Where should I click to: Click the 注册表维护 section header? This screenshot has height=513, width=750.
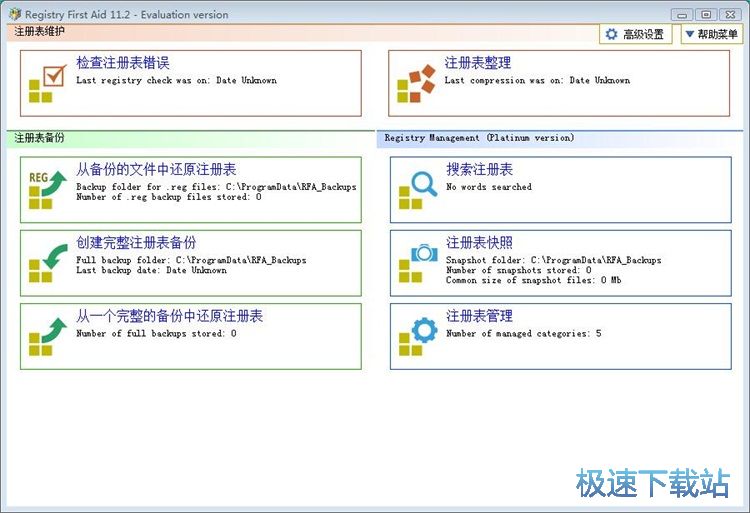[x=39, y=32]
